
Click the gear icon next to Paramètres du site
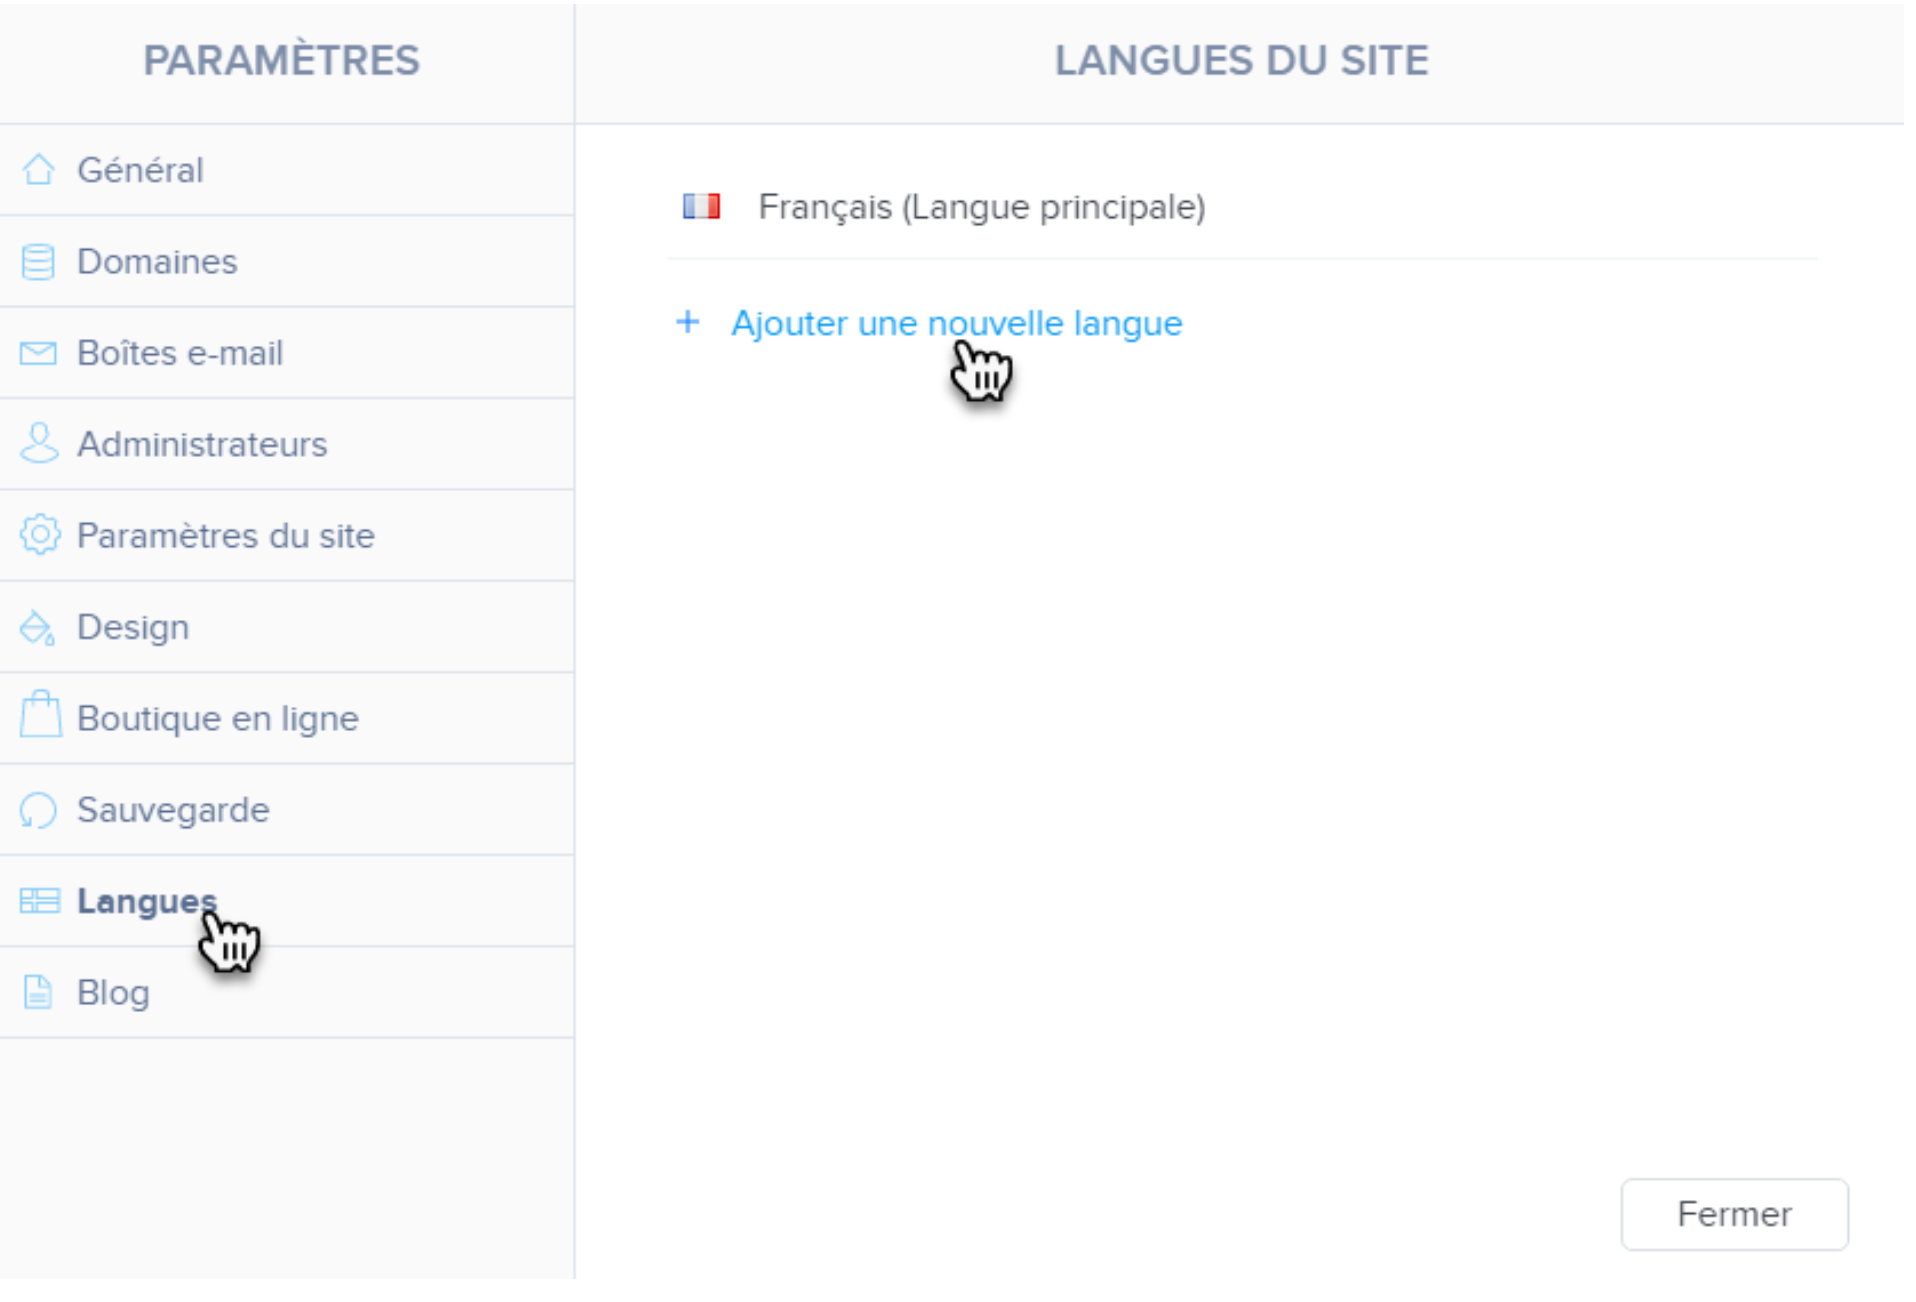(x=38, y=536)
